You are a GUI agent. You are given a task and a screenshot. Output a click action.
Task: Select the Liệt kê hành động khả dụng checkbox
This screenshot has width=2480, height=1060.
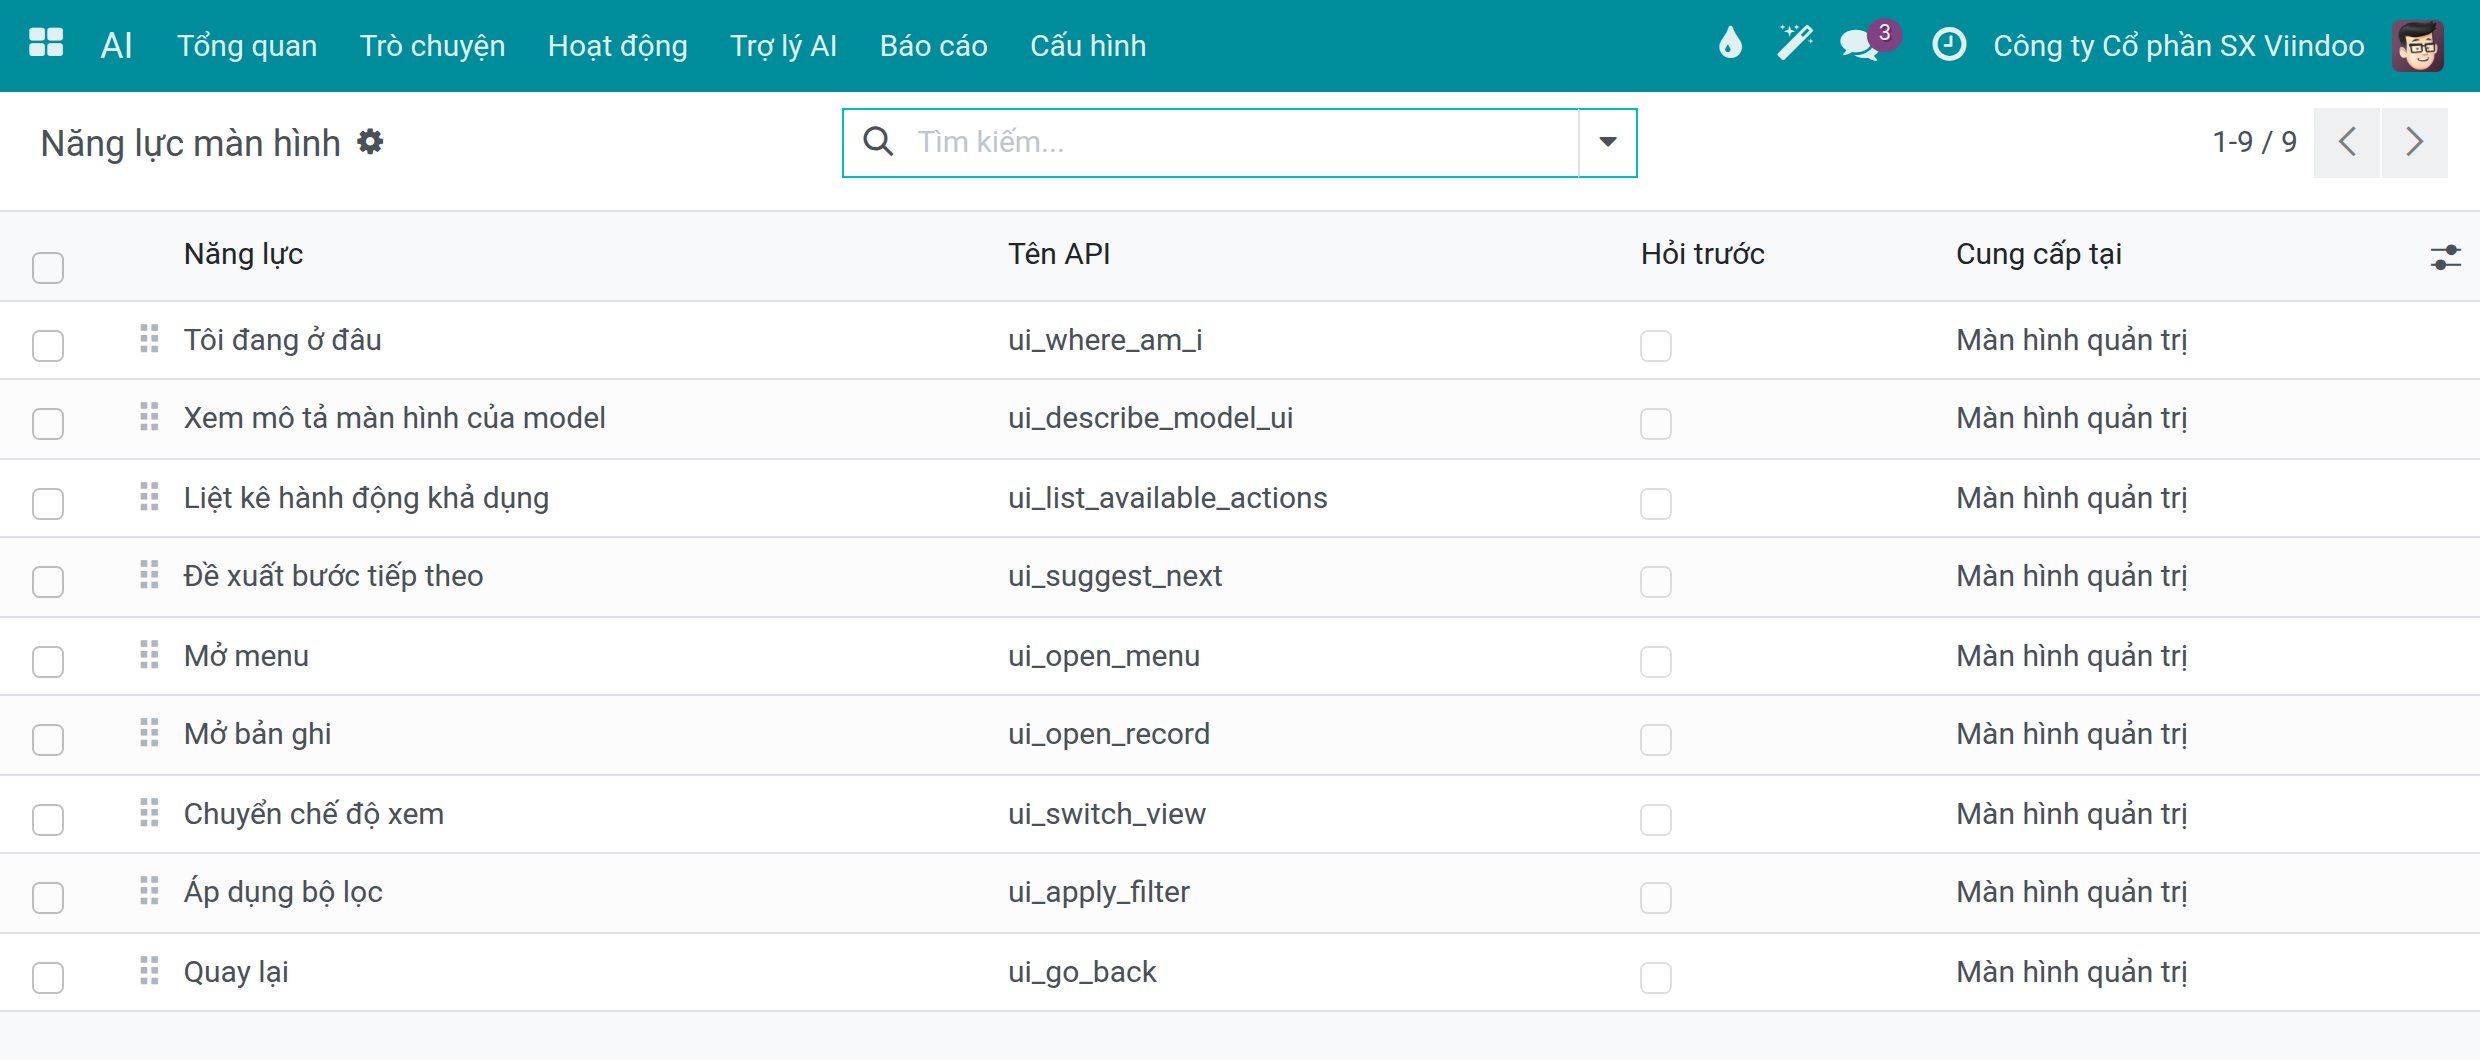48,504
